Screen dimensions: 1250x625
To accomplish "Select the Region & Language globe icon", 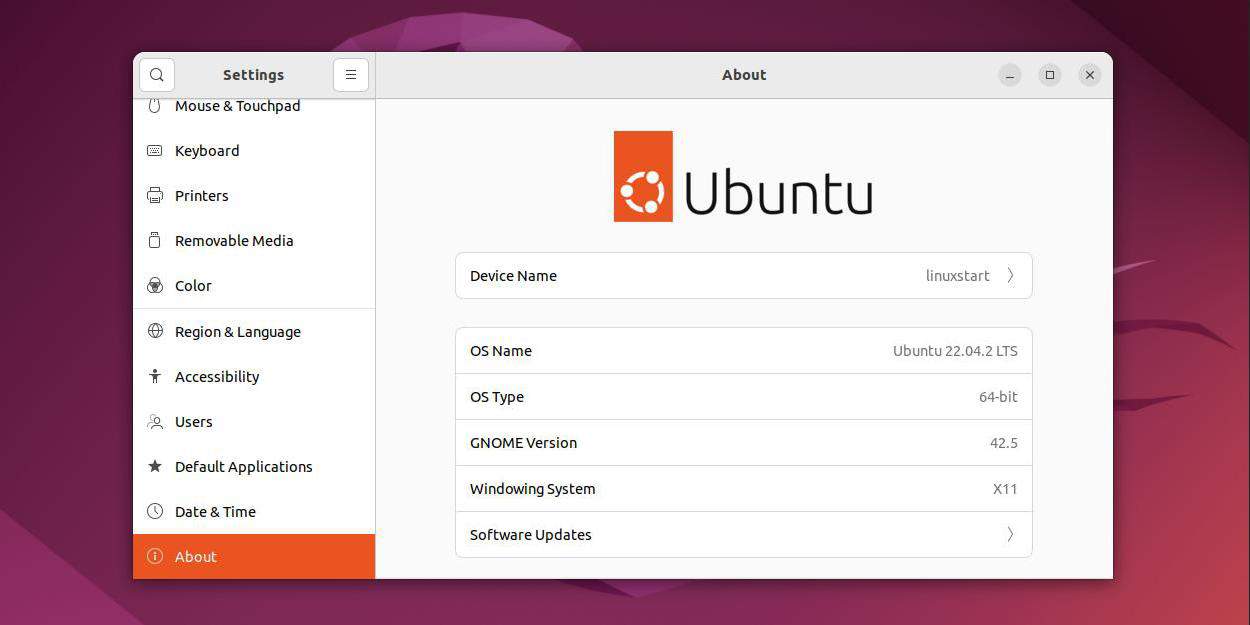I will coord(155,331).
